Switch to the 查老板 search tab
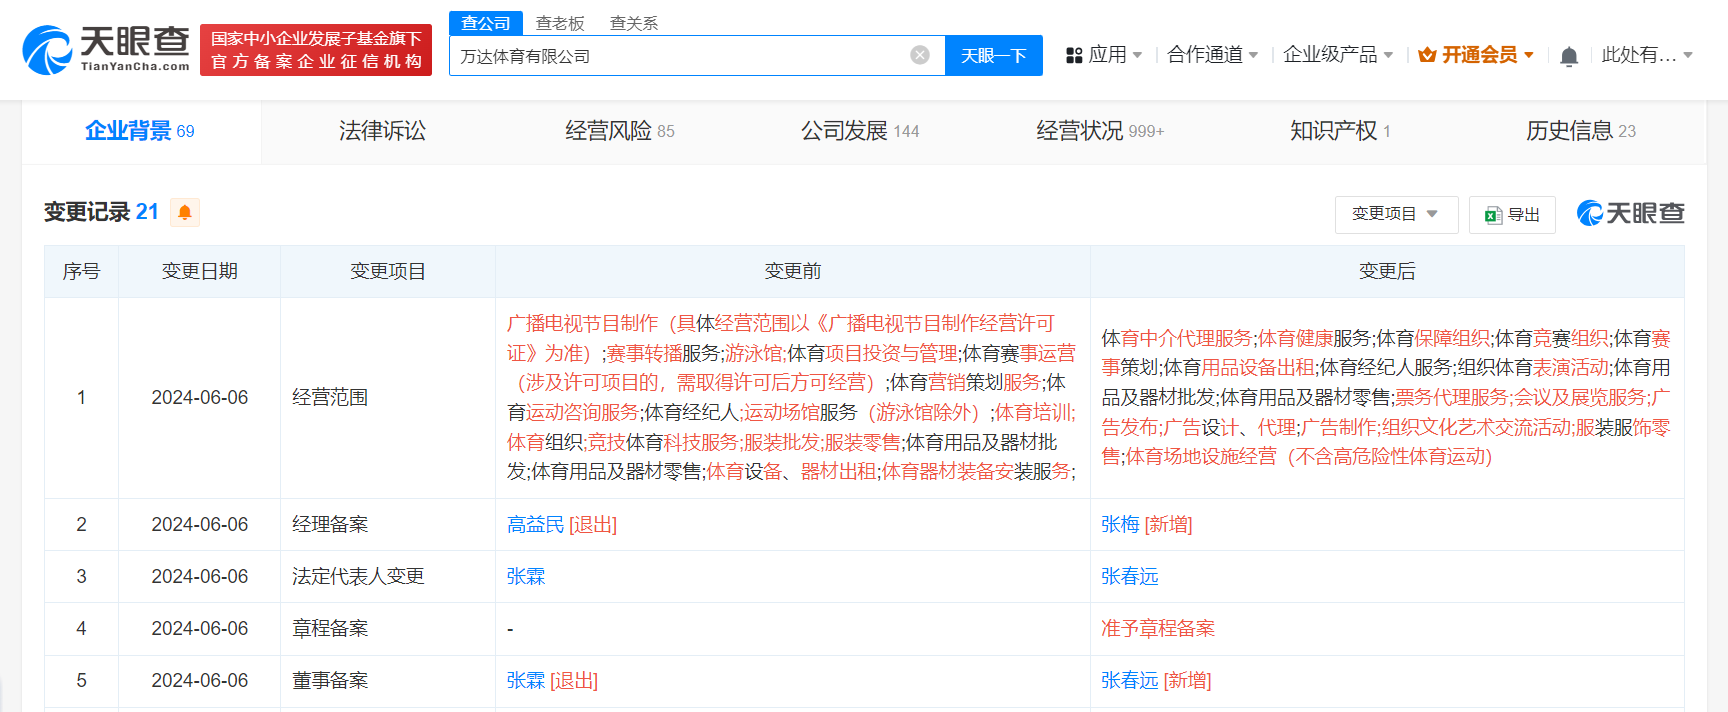Screen dimensions: 1728x712 tap(560, 23)
